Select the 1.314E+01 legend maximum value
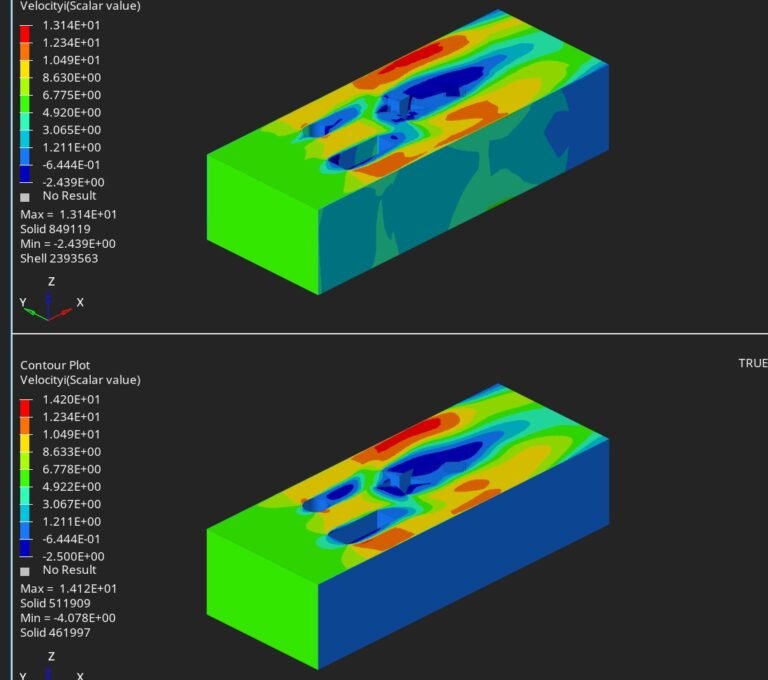The width and height of the screenshot is (768, 680). [x=70, y=25]
